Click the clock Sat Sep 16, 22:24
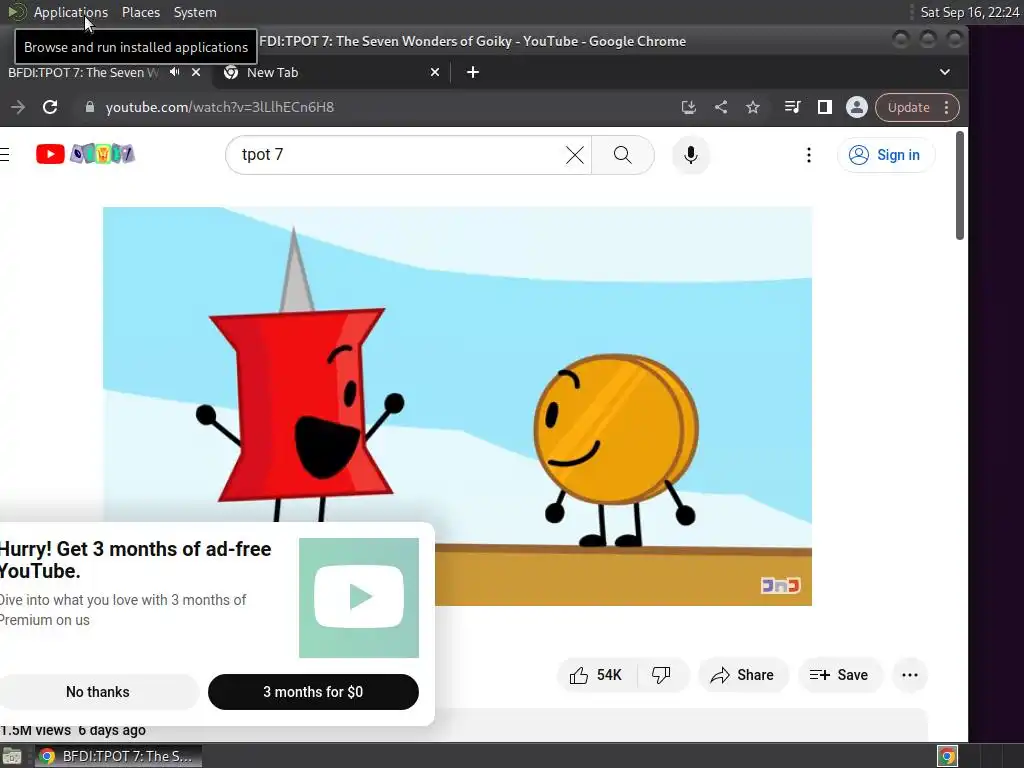This screenshot has height=768, width=1024. point(969,12)
